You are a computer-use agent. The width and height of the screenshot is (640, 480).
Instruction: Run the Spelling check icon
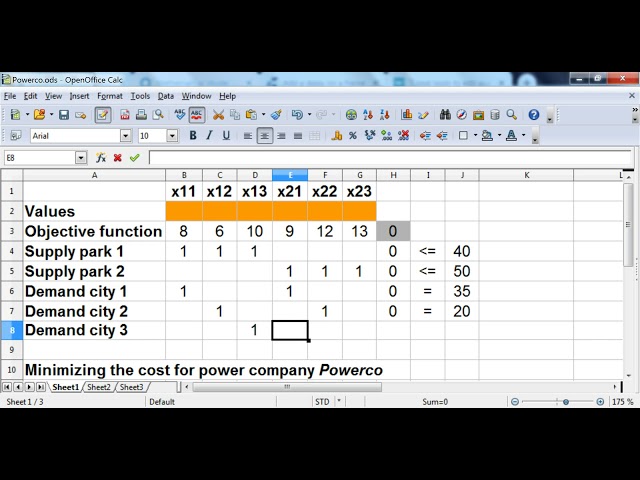coord(180,115)
